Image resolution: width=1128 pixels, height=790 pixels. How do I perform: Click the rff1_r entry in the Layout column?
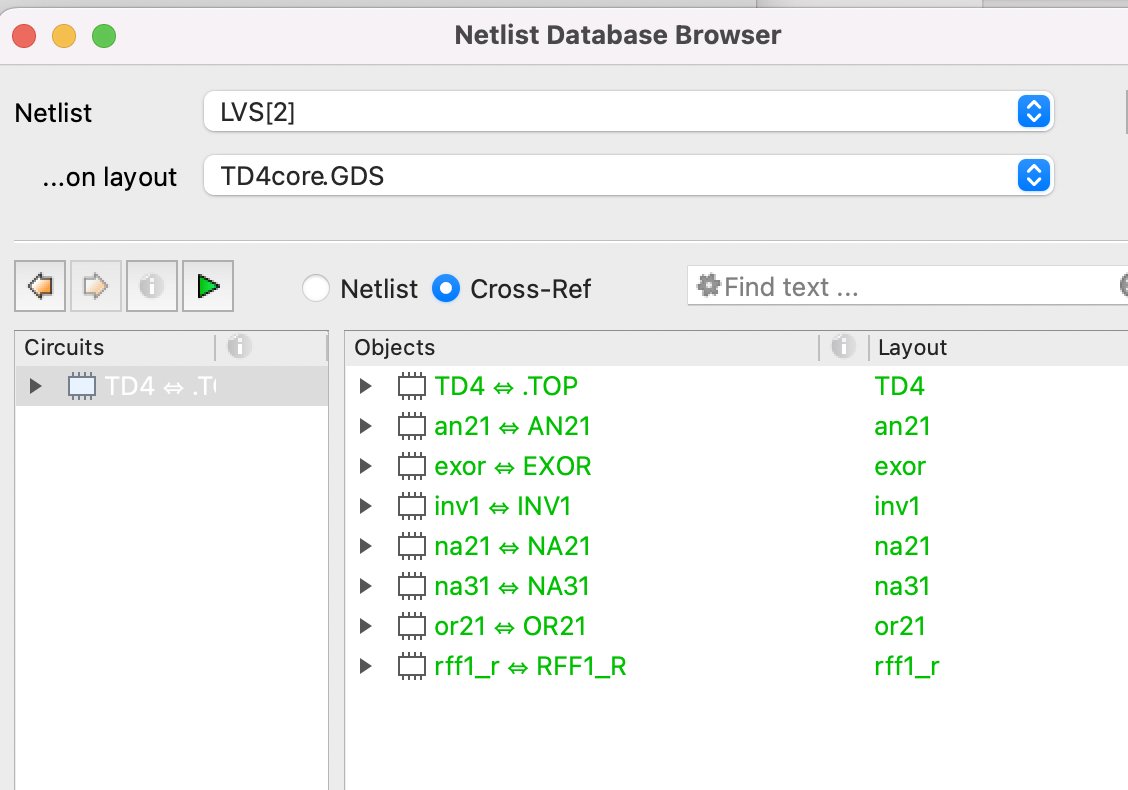(x=906, y=666)
